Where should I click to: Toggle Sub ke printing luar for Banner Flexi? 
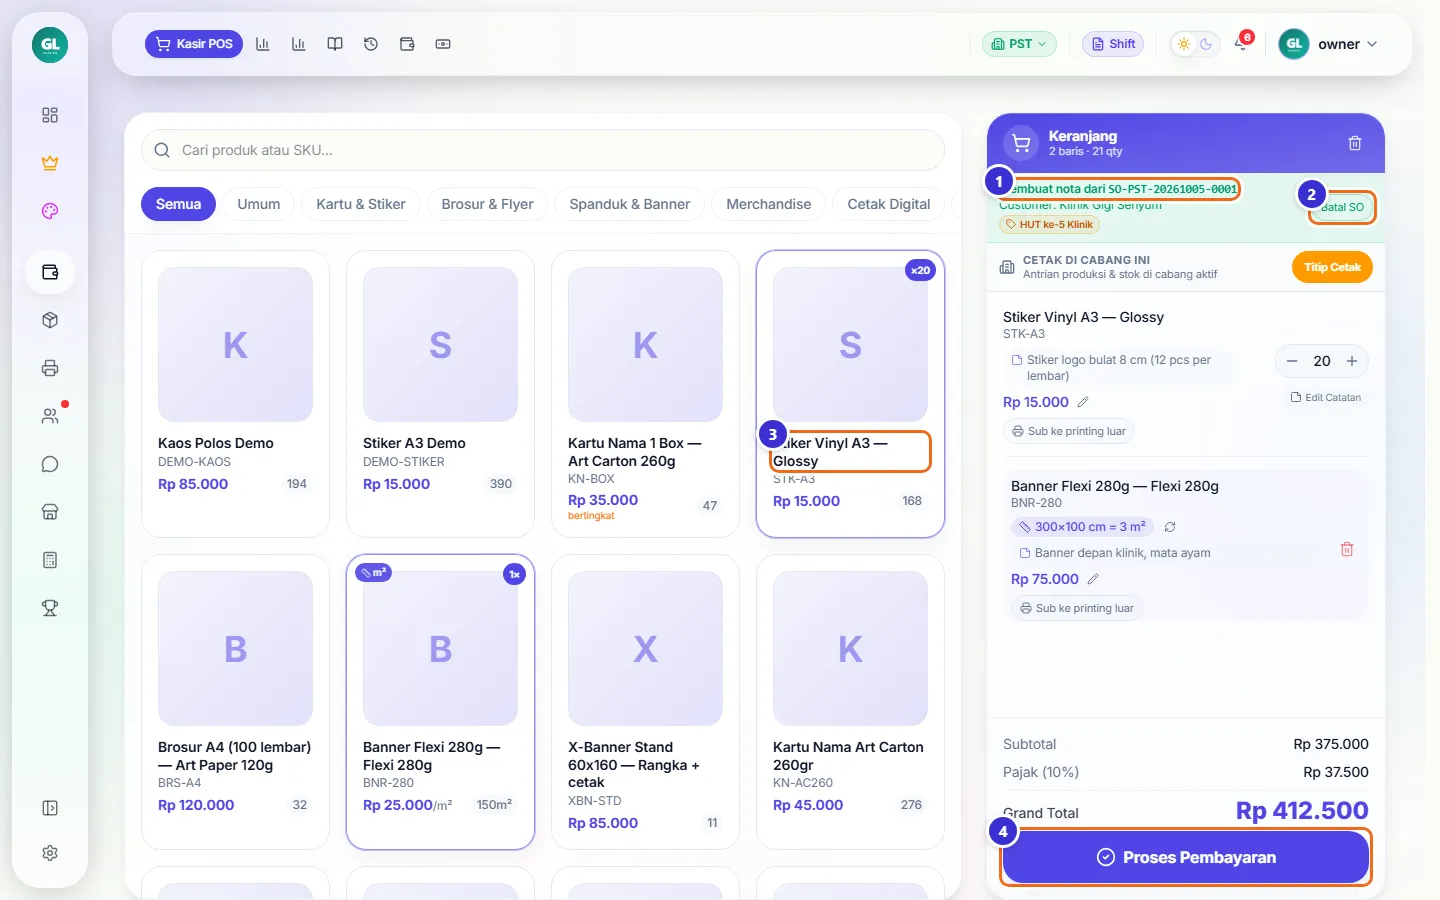point(1076,608)
